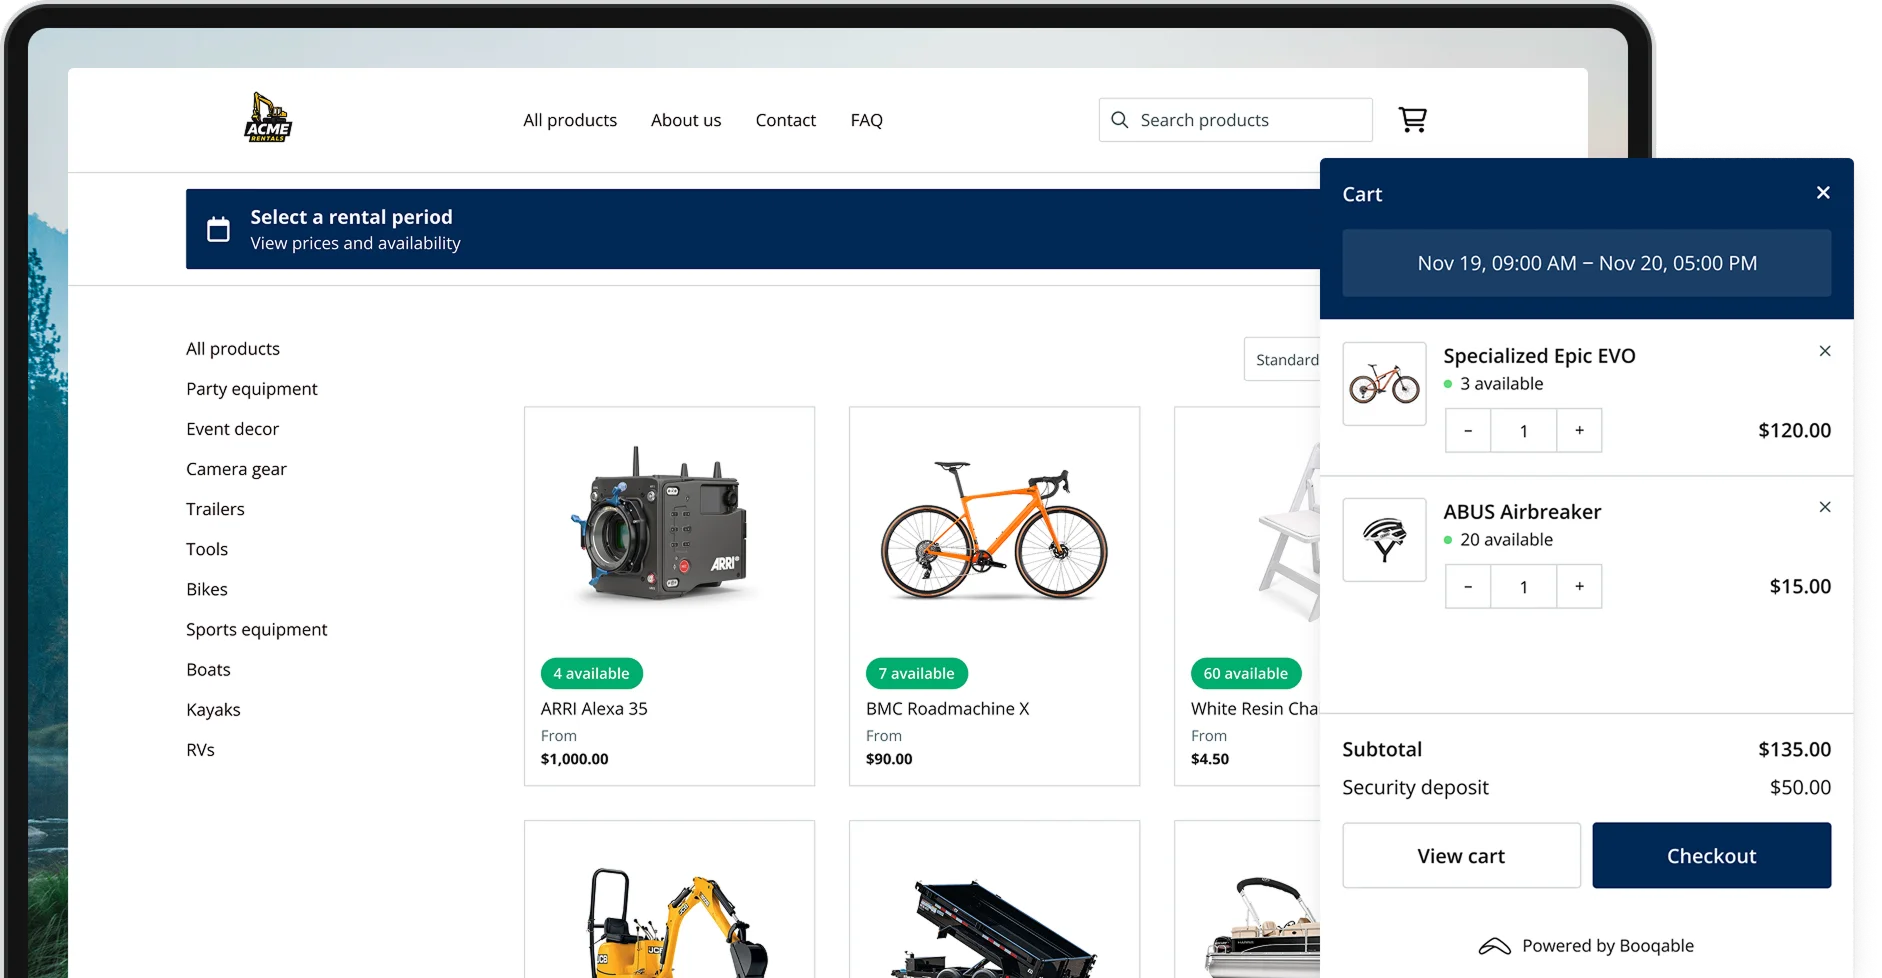Click the Checkout button
The width and height of the screenshot is (1882, 978).
pos(1712,855)
